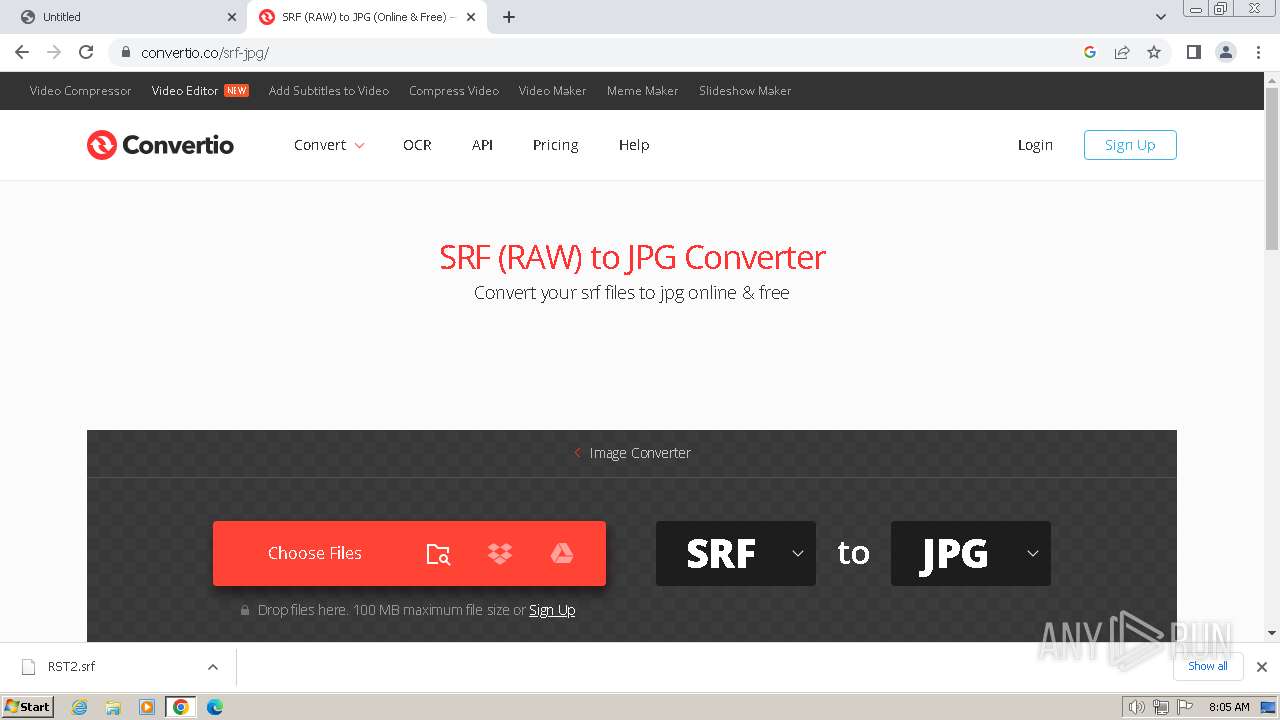Open the JPG target format dropdown

coord(971,553)
